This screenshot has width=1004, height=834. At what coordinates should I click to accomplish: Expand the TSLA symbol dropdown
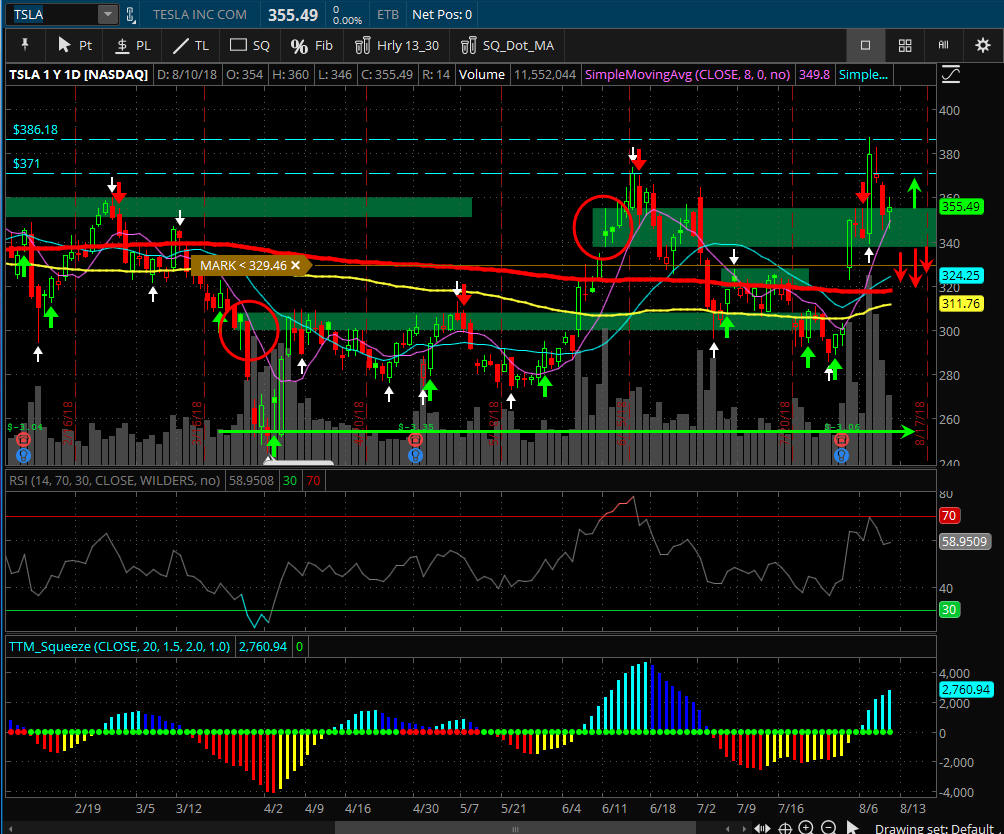point(107,15)
